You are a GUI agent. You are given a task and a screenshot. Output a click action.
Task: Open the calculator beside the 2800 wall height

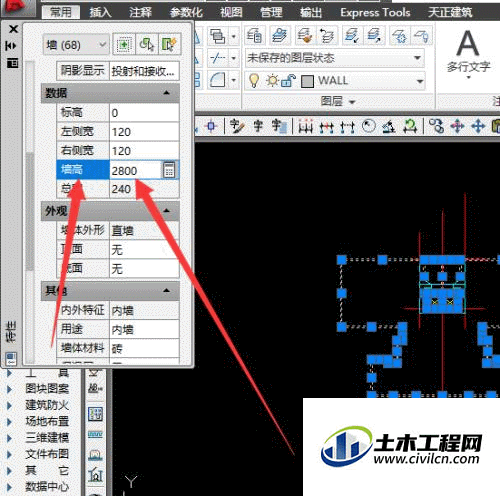coord(169,170)
